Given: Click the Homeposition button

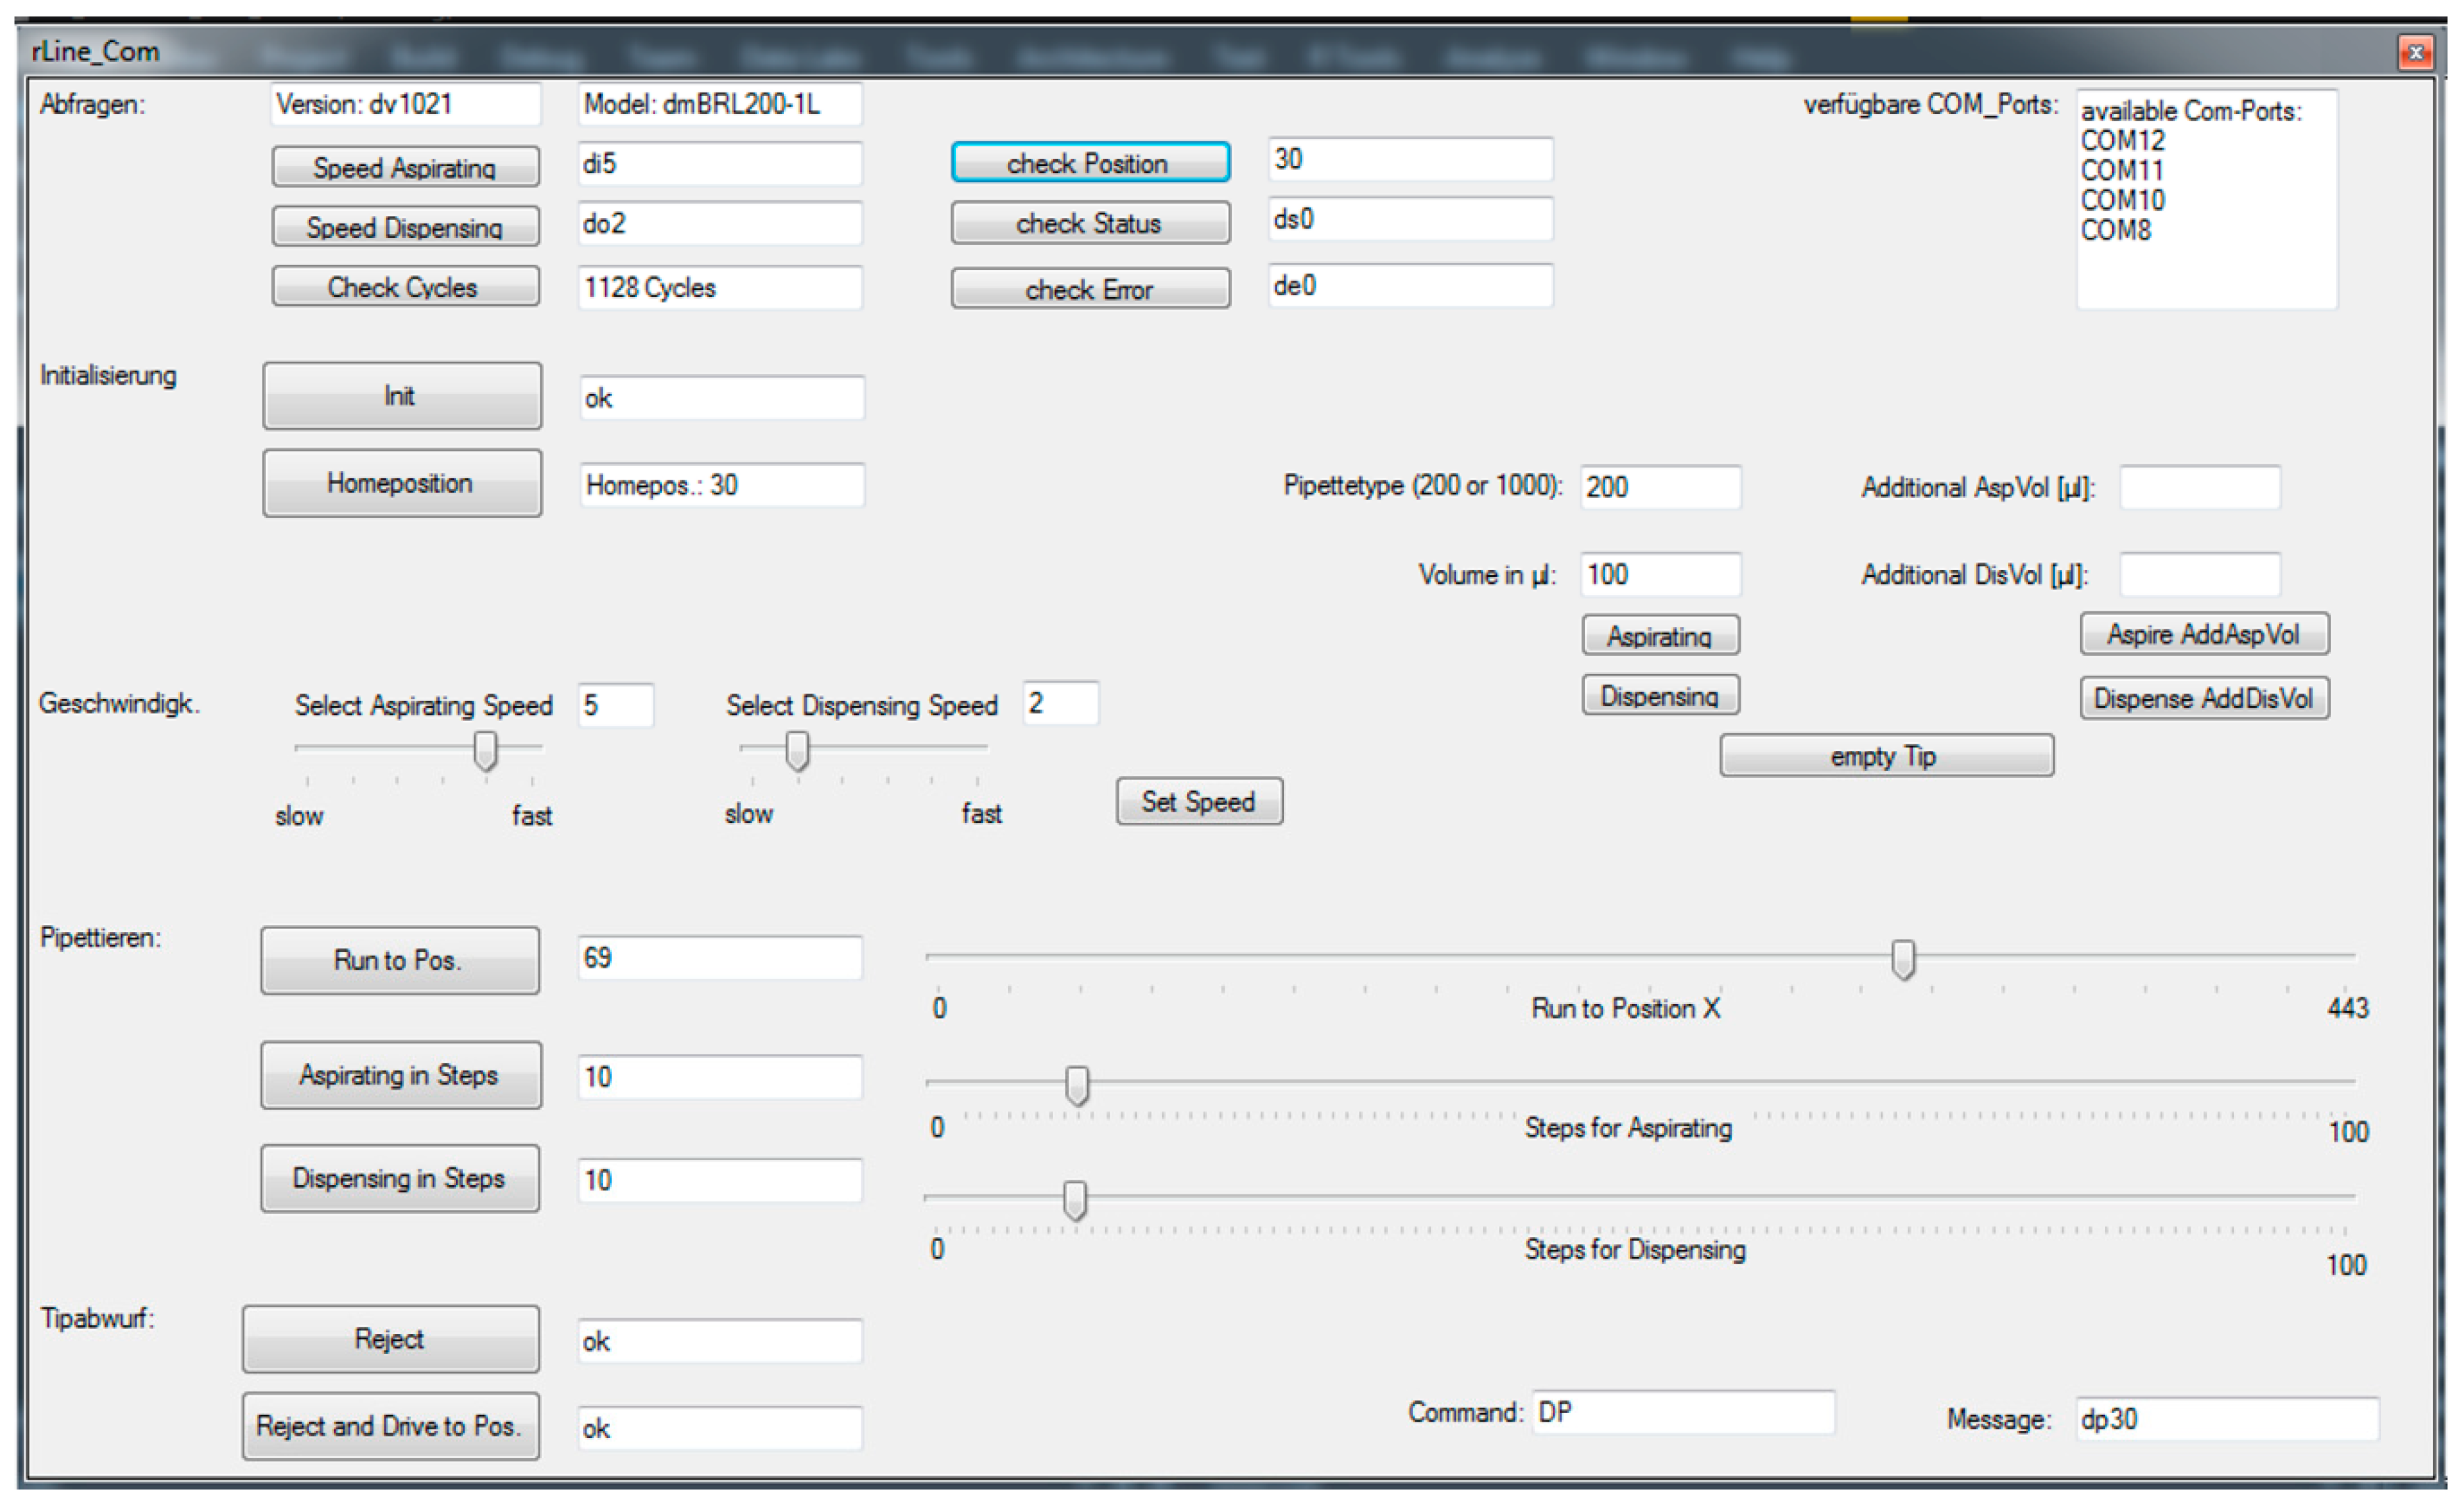Looking at the screenshot, I should (x=402, y=483).
